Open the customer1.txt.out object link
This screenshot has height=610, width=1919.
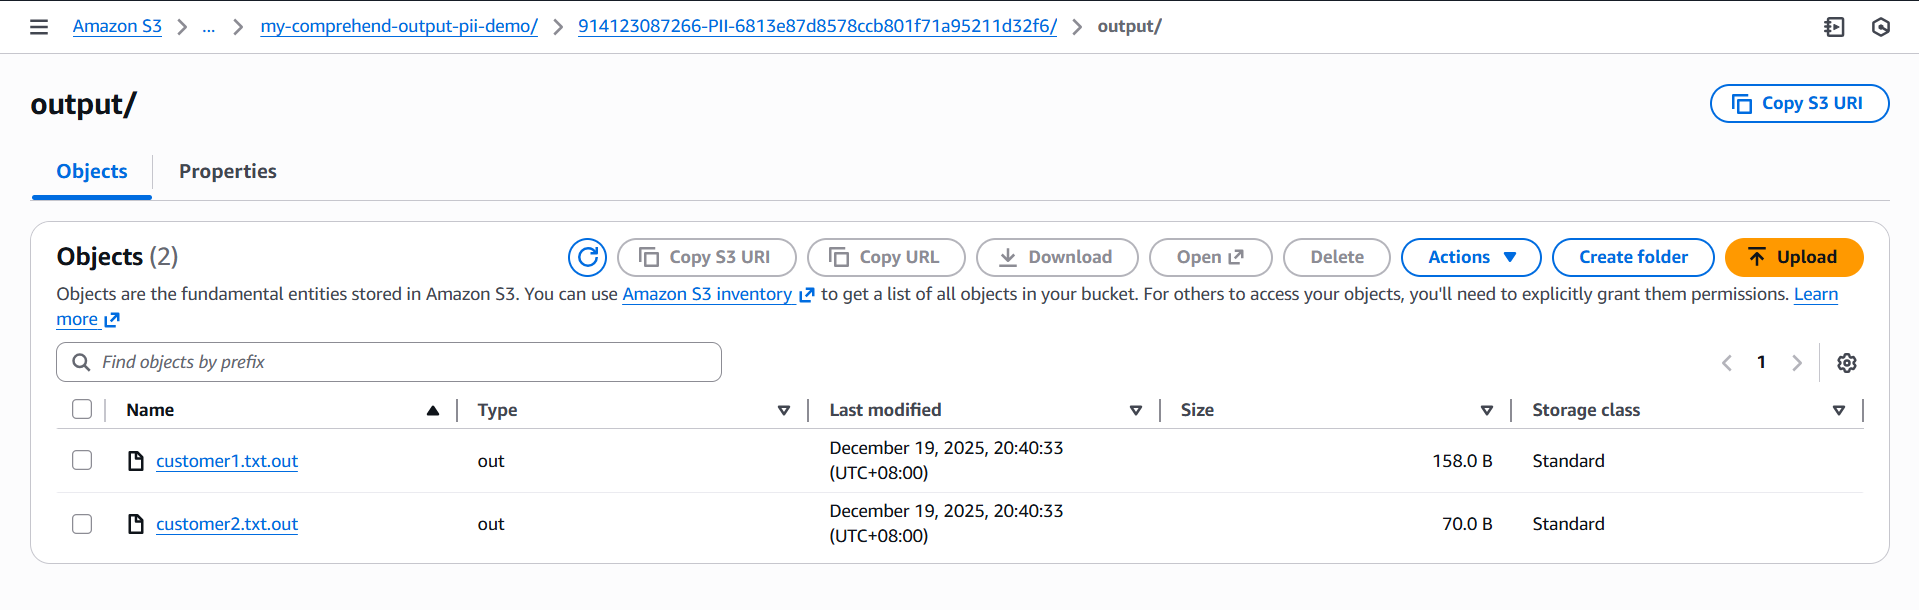226,461
